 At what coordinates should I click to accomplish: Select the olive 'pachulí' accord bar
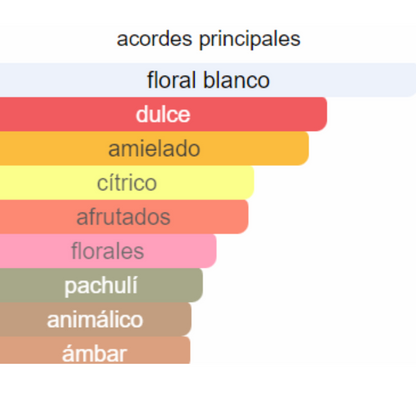coord(101,285)
